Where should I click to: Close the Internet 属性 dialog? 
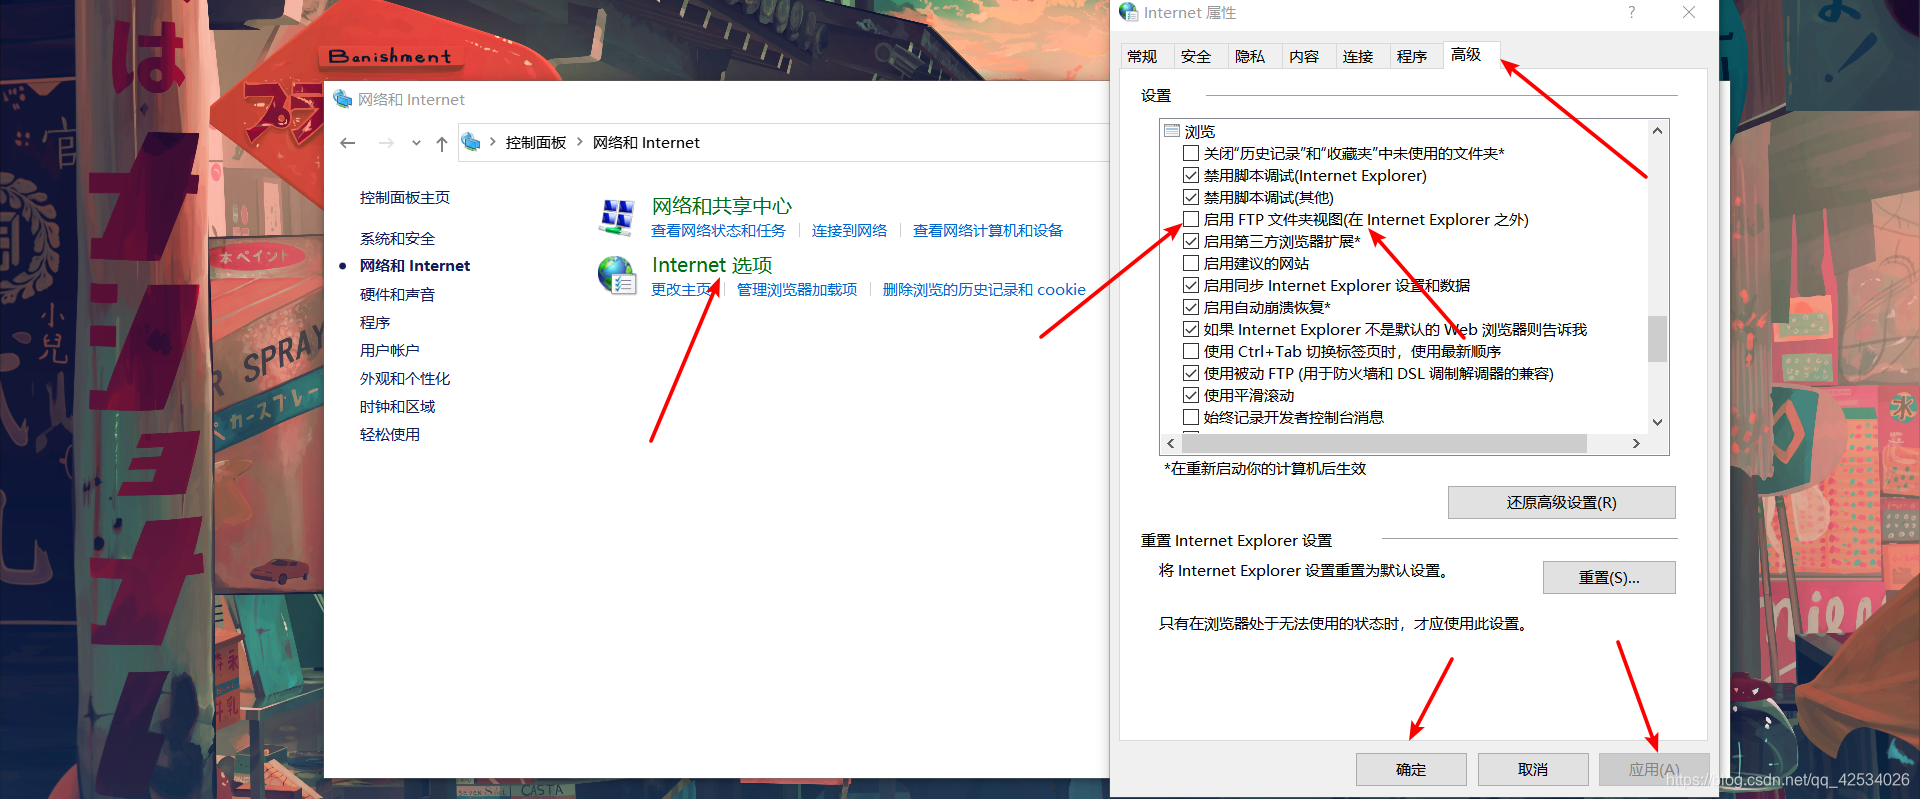tap(1689, 12)
